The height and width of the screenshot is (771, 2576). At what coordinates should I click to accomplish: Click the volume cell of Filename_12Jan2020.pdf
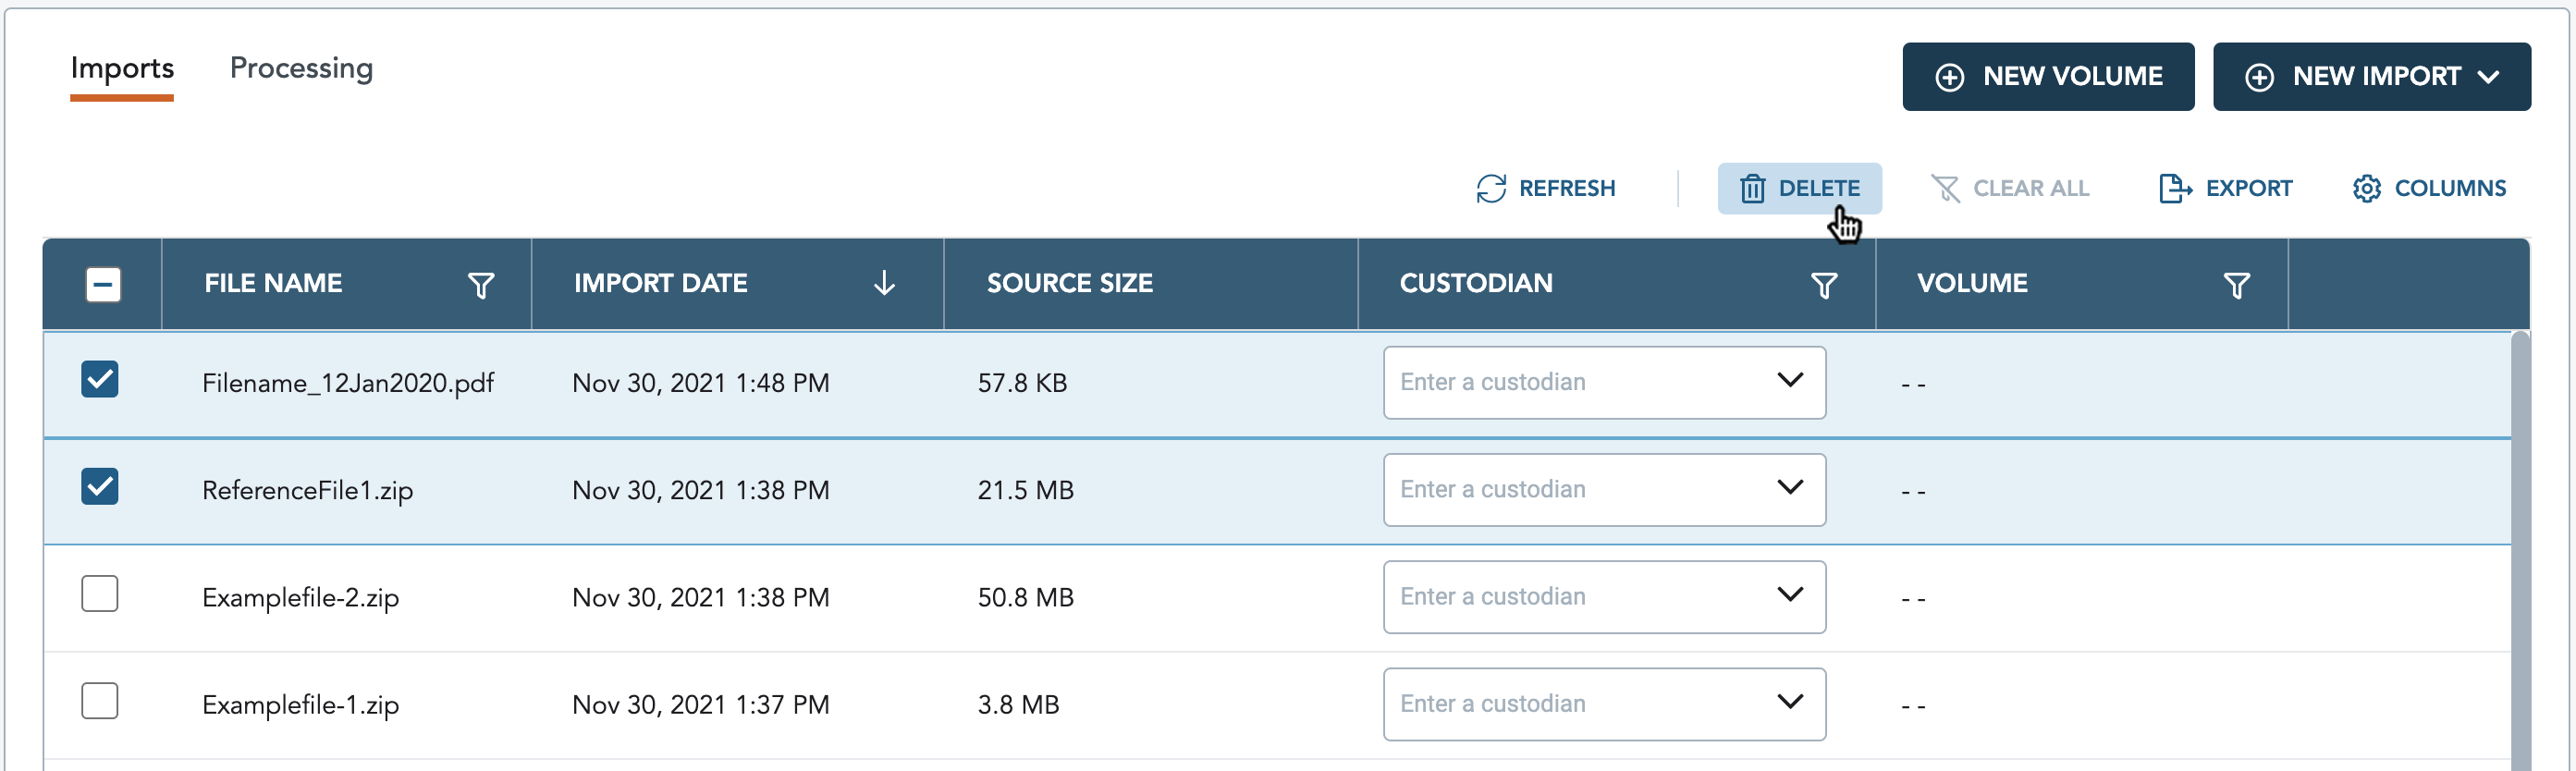(1913, 384)
